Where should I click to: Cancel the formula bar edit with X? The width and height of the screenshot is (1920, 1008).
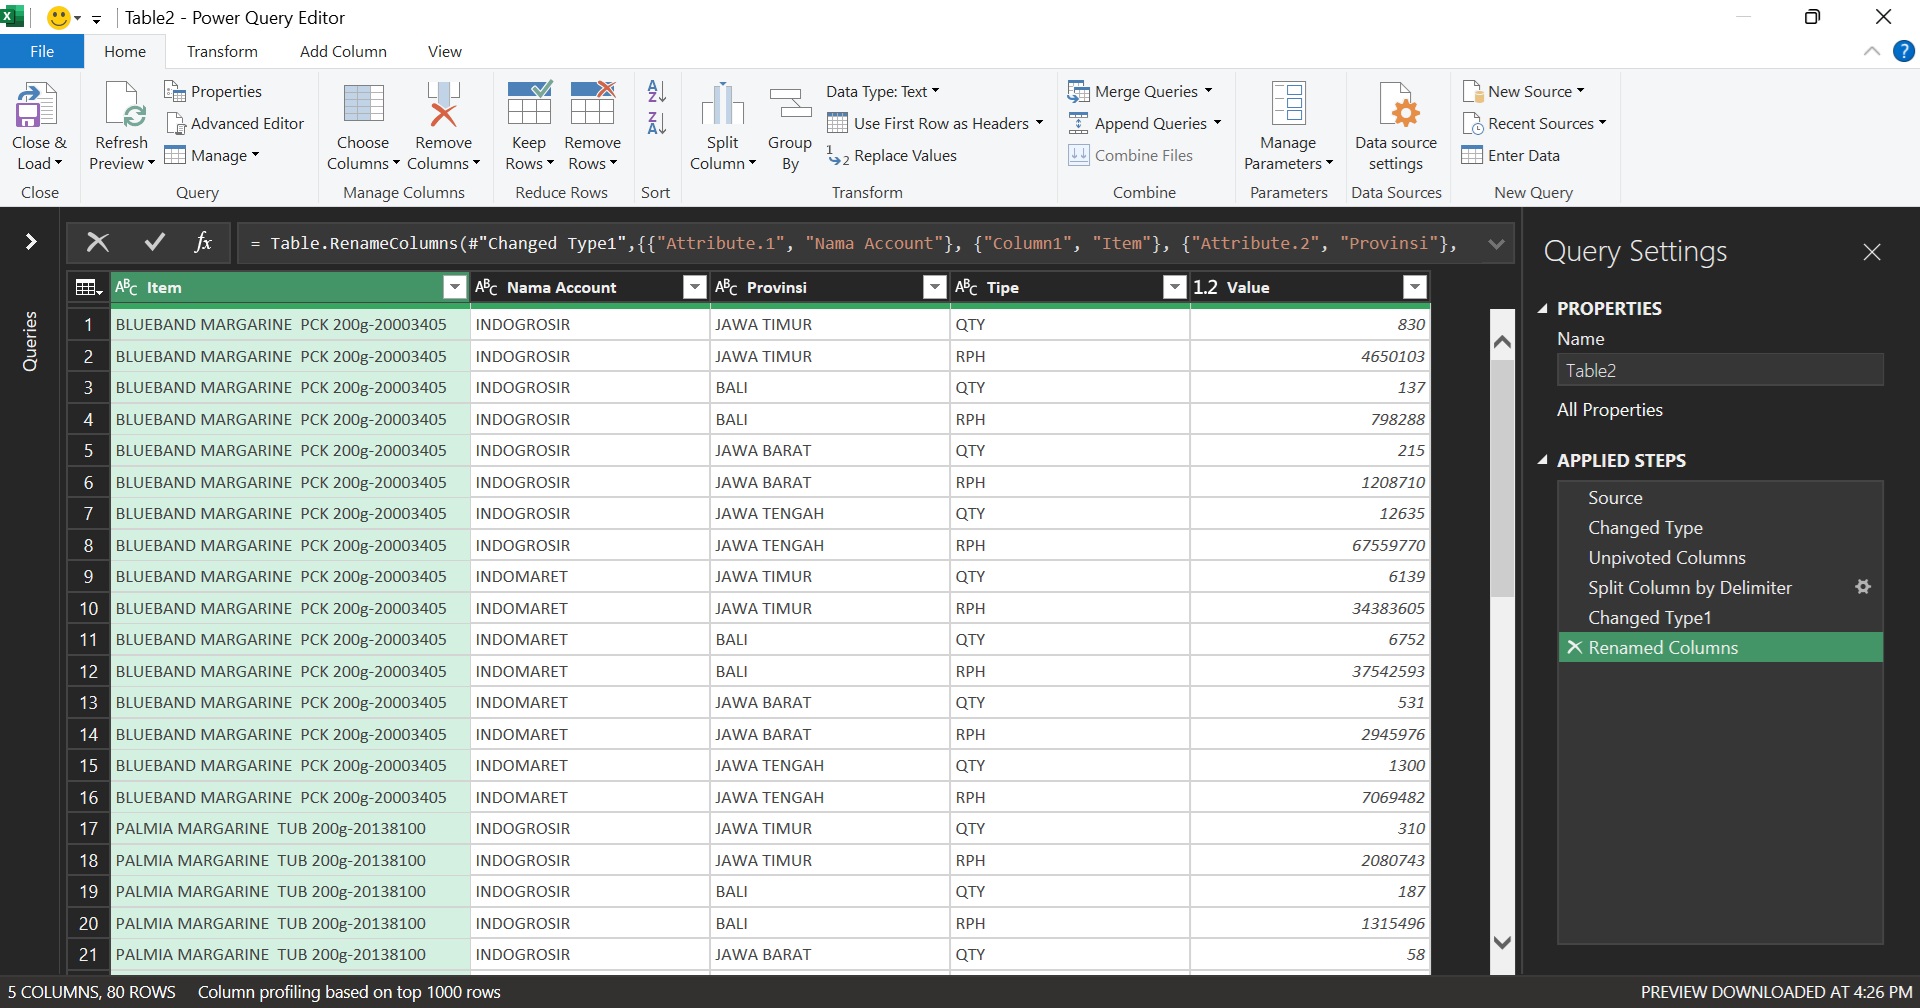coord(98,242)
